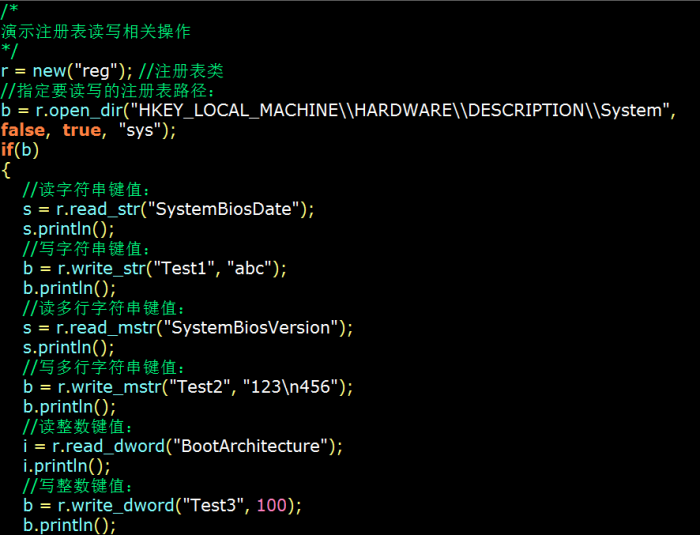Click the orange "false" keyword
This screenshot has height=535, width=700.
click(x=23, y=130)
